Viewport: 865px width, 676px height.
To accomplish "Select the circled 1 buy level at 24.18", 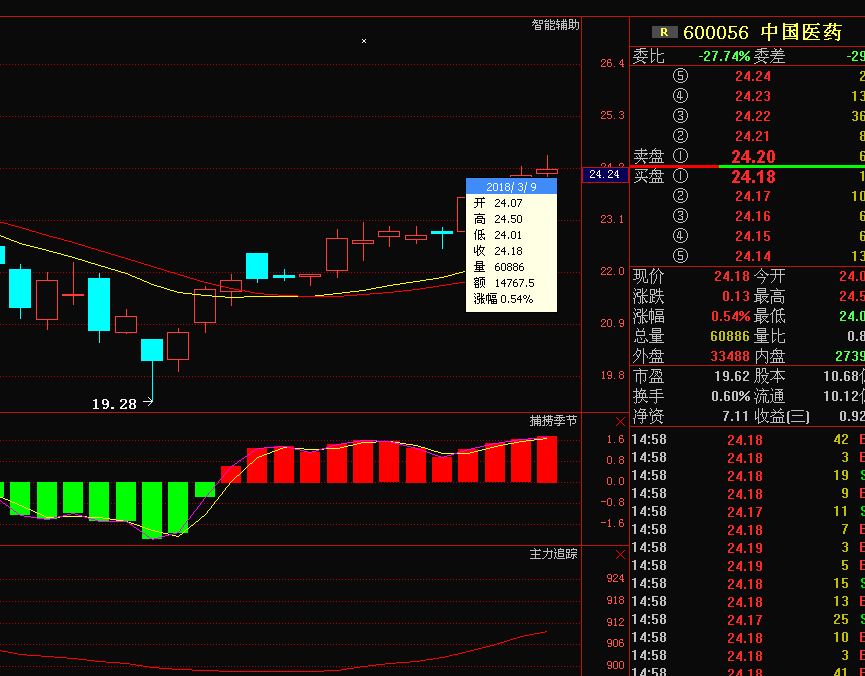I will coord(681,177).
